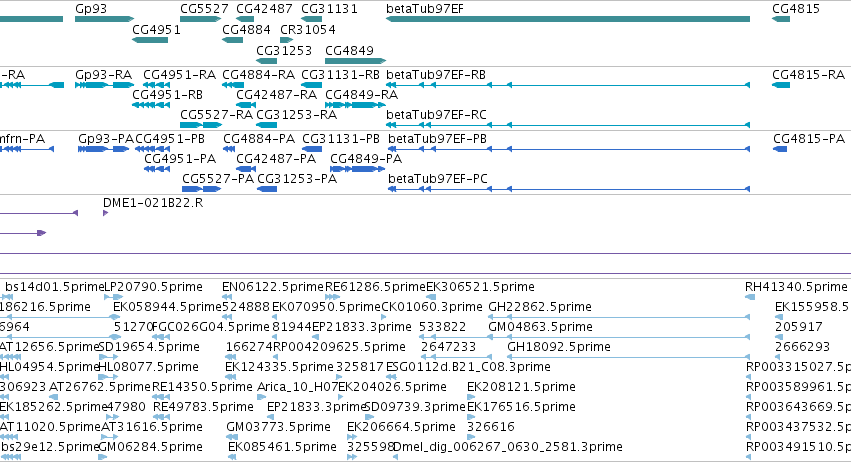Select EST SD19654.5prime

(109, 357)
